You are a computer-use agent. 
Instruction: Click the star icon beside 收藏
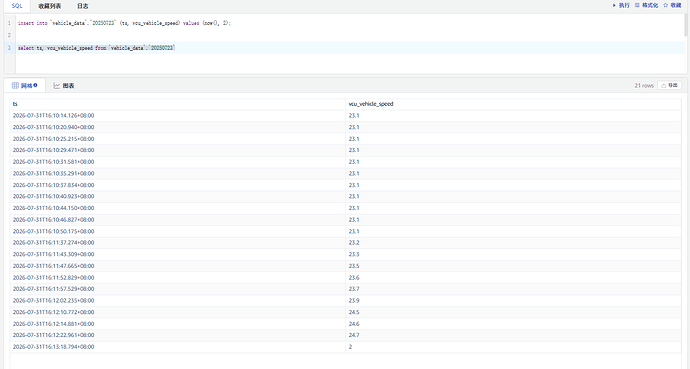pyautogui.click(x=666, y=5)
